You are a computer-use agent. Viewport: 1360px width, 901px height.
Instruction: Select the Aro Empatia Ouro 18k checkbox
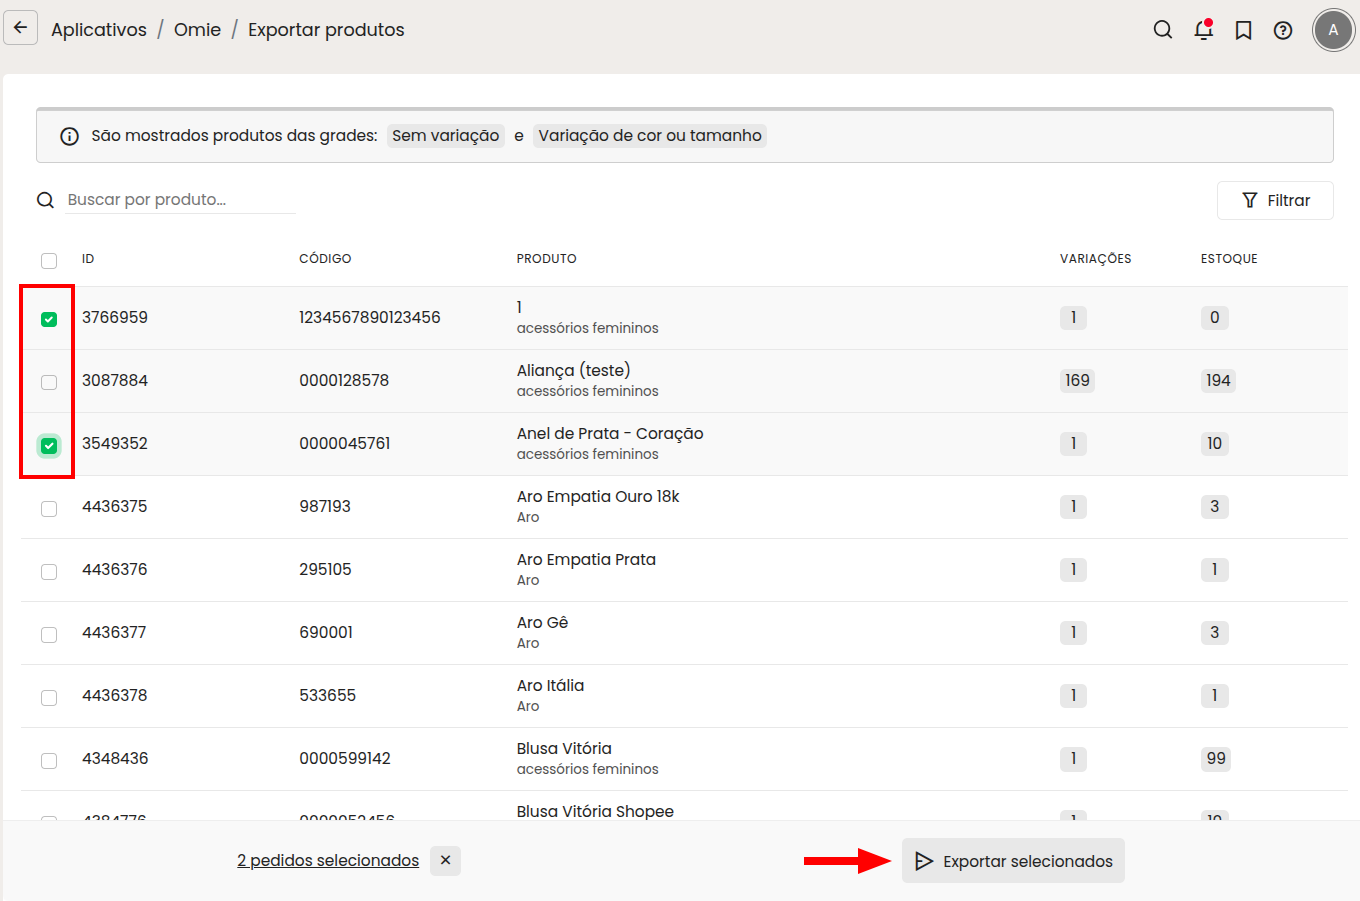pyautogui.click(x=49, y=508)
